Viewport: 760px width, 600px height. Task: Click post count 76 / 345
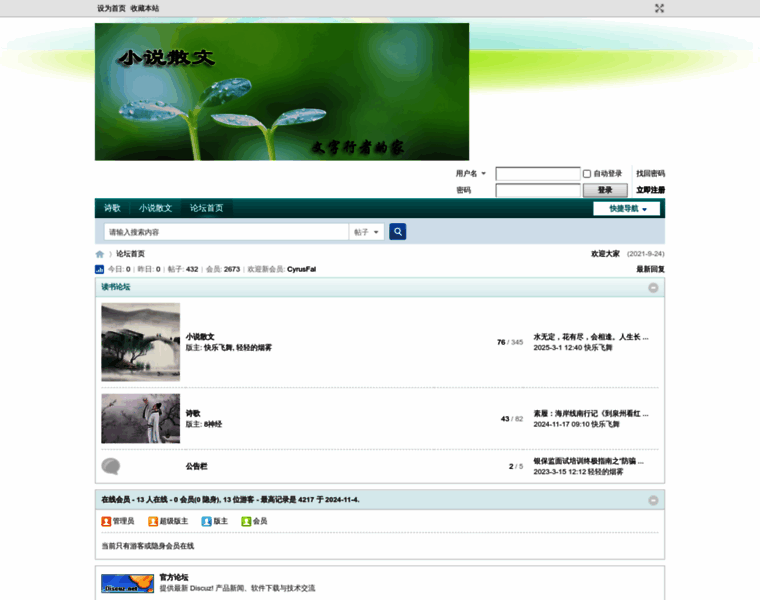510,342
